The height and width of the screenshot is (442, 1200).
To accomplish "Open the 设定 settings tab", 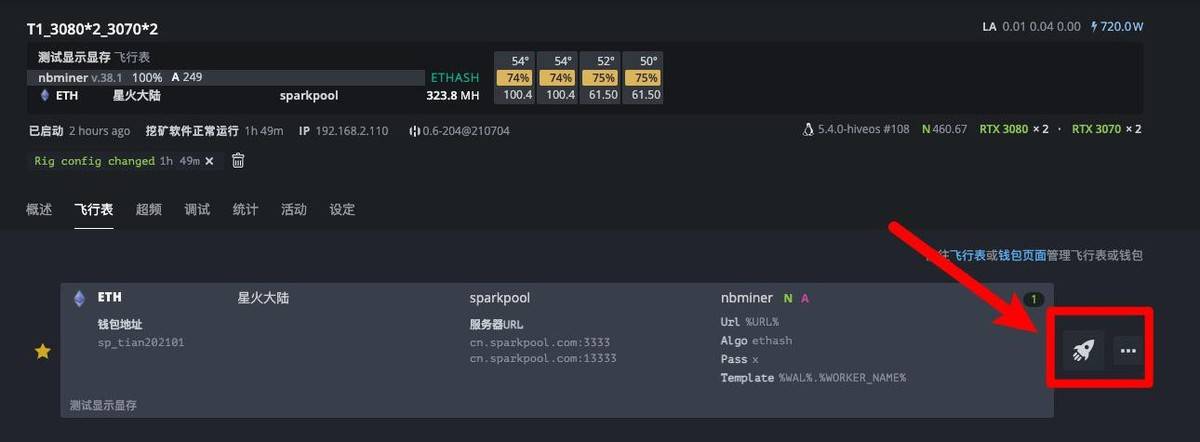I will coord(342,209).
